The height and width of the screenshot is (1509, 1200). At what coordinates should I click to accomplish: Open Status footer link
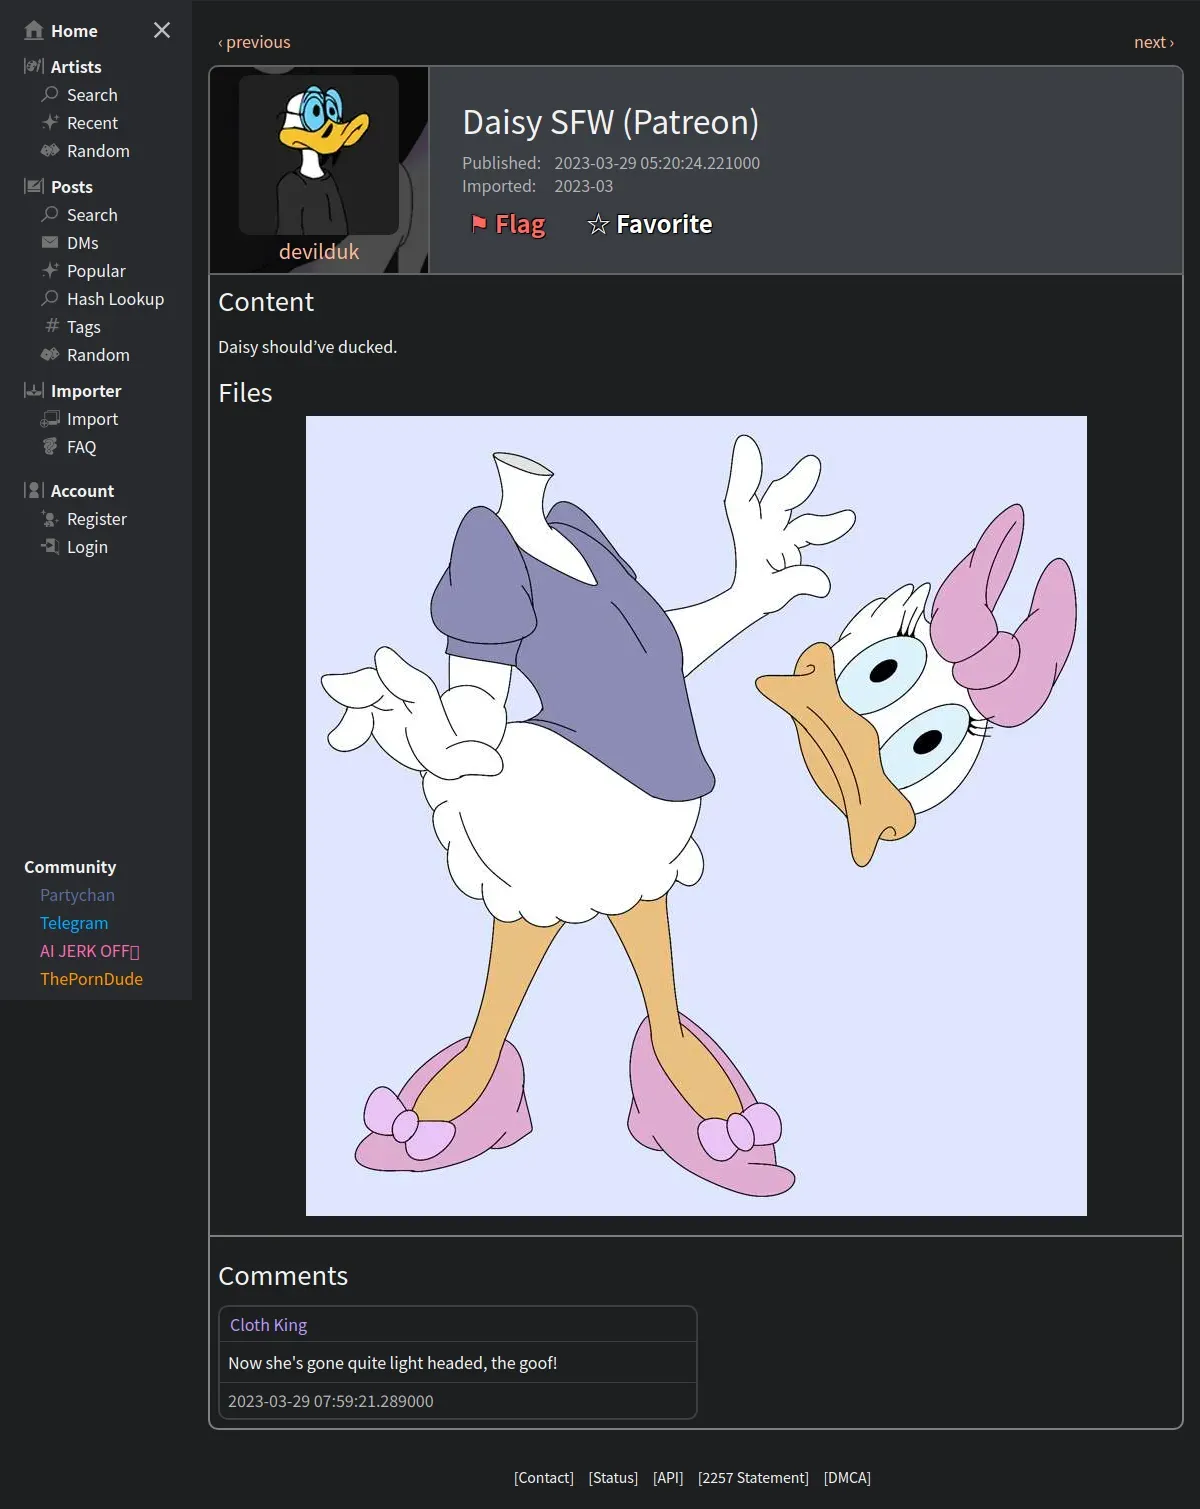click(x=613, y=1478)
